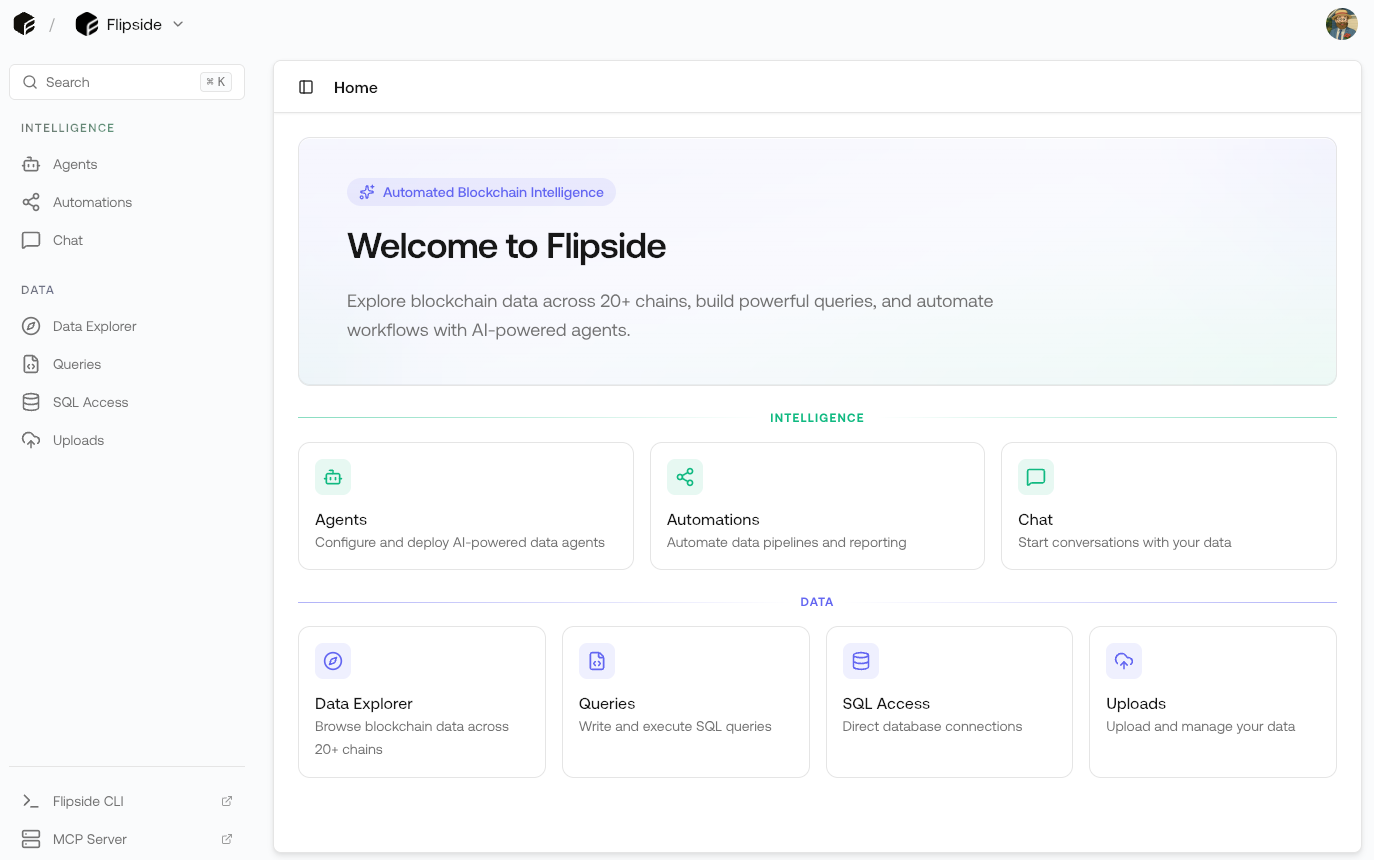Click the ⌘K shortcut badge in search
The width and height of the screenshot is (1374, 860).
pos(216,82)
